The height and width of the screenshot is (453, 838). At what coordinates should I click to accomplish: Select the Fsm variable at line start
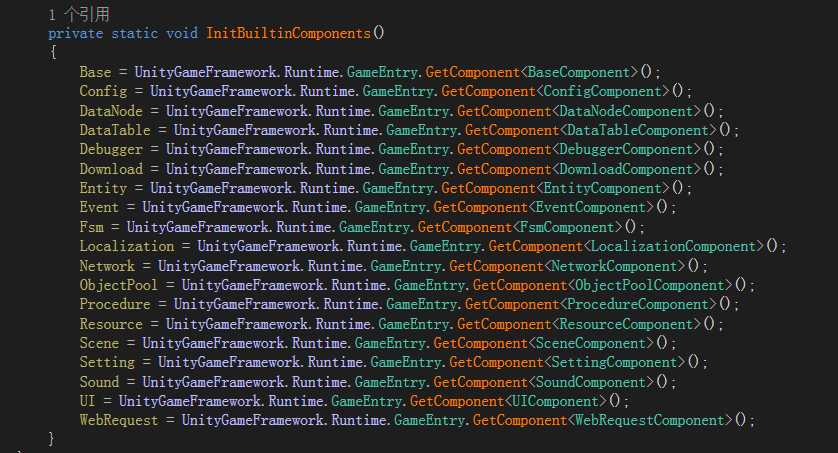[91, 227]
